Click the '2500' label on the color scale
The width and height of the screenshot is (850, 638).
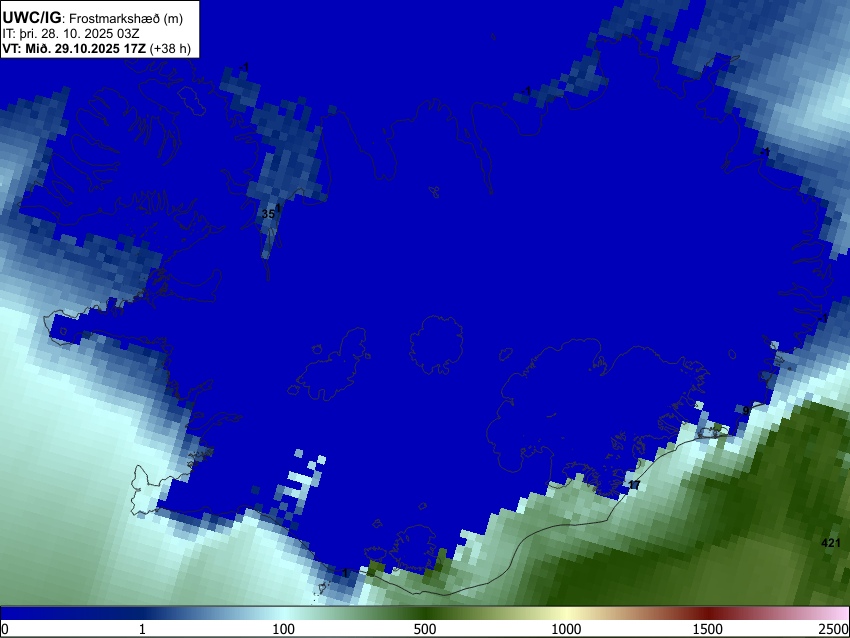835,629
